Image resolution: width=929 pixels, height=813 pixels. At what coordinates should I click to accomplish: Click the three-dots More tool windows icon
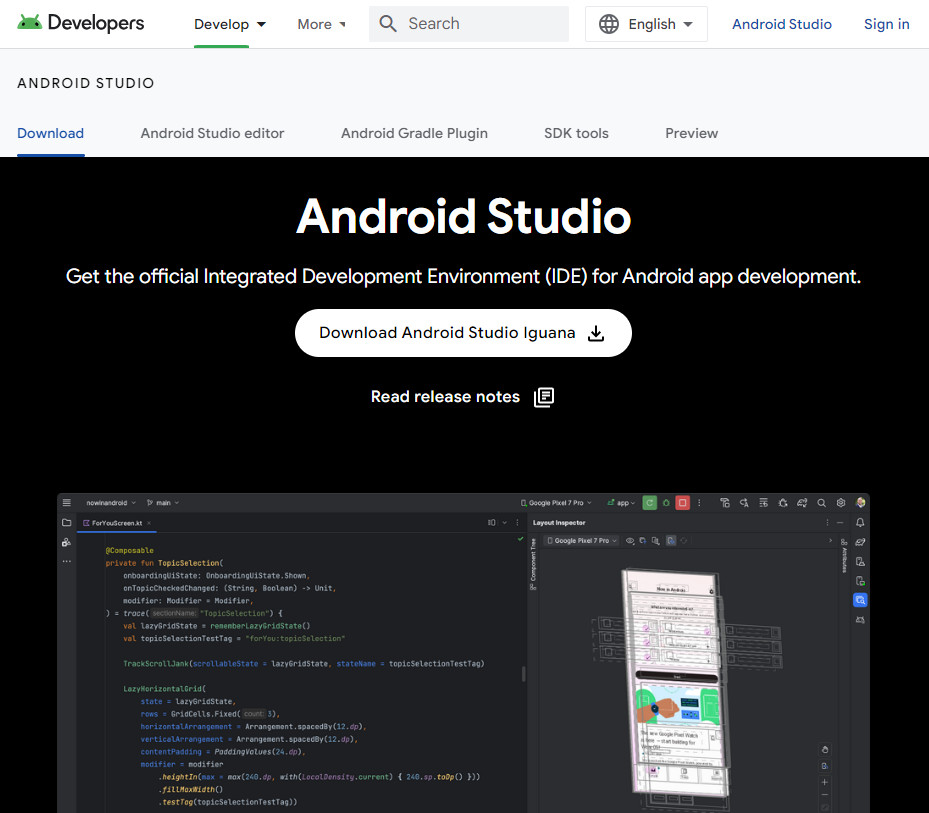coord(67,561)
